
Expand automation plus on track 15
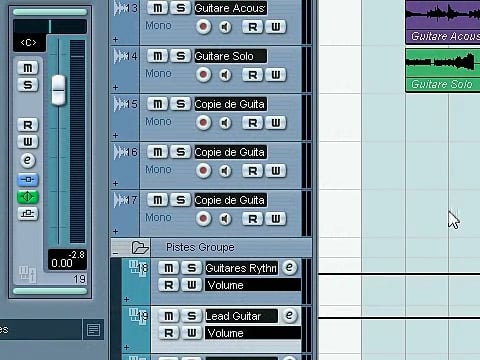click(115, 136)
